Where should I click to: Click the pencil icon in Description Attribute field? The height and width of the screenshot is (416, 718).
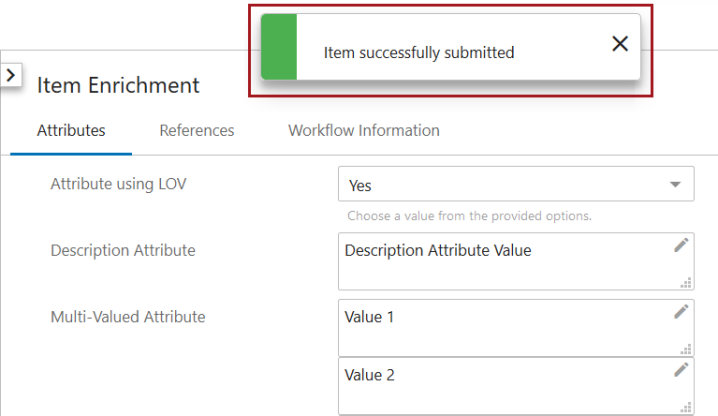[681, 245]
